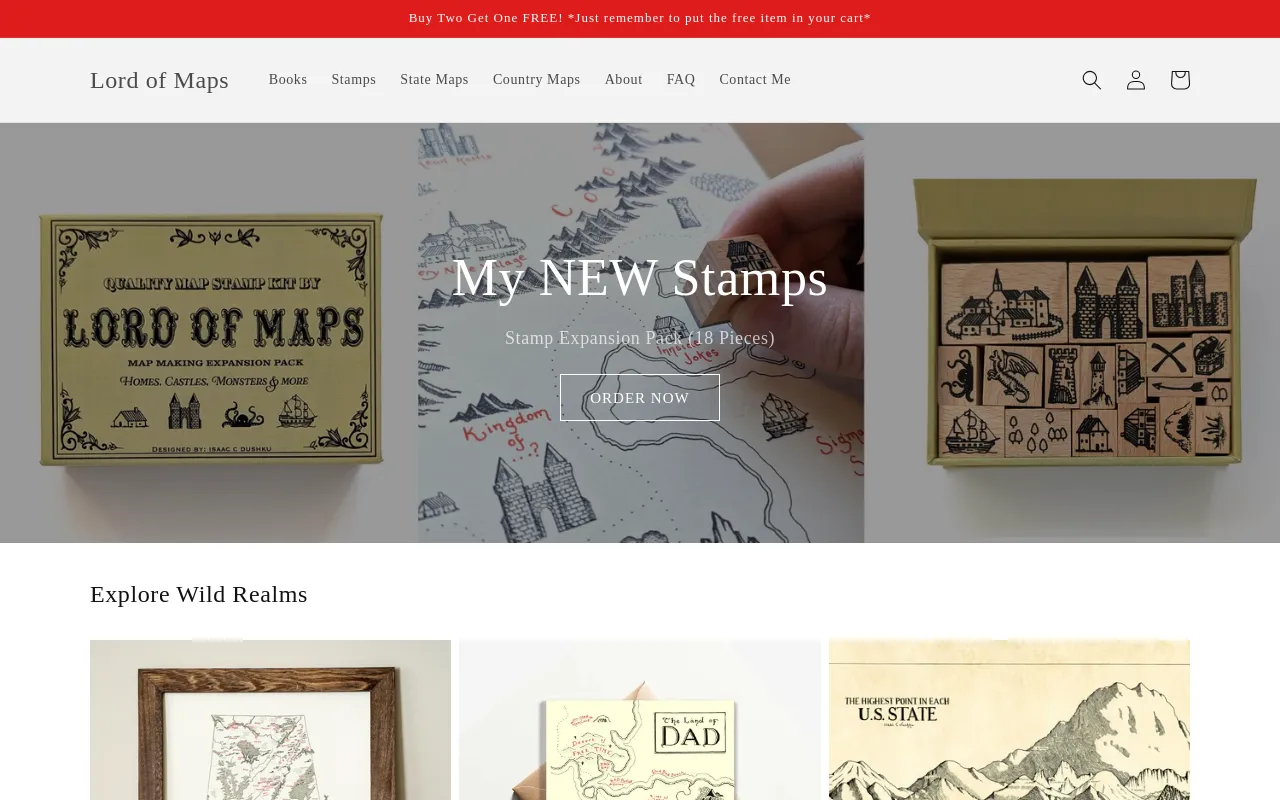Open the framed map product thumbnail
Image resolution: width=1280 pixels, height=800 pixels.
(270, 720)
